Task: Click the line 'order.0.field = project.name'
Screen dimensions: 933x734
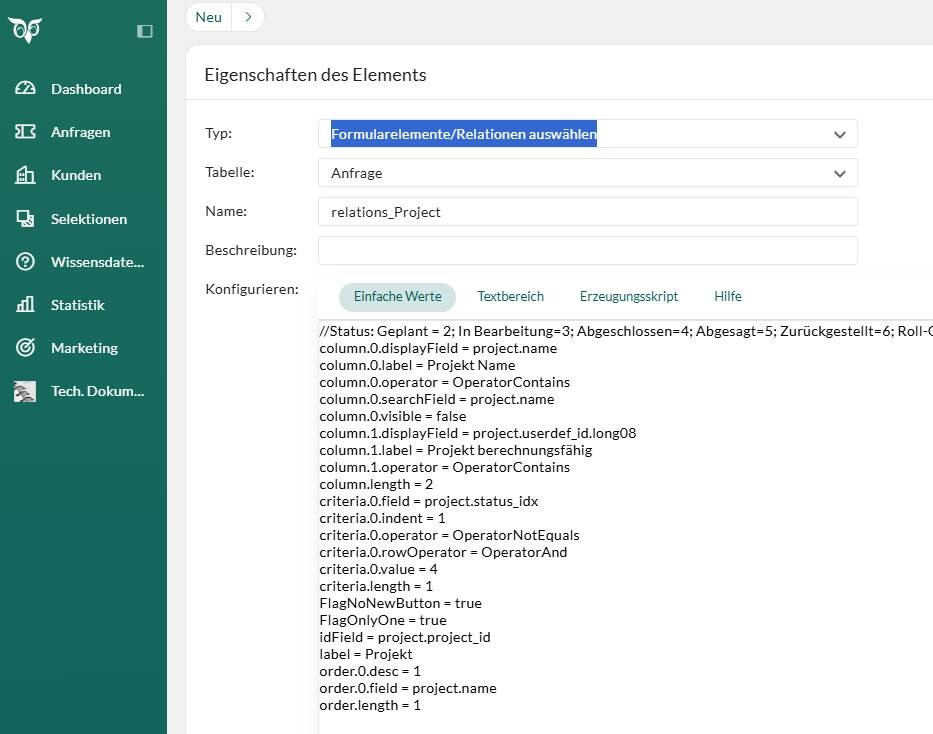Action: click(x=408, y=688)
